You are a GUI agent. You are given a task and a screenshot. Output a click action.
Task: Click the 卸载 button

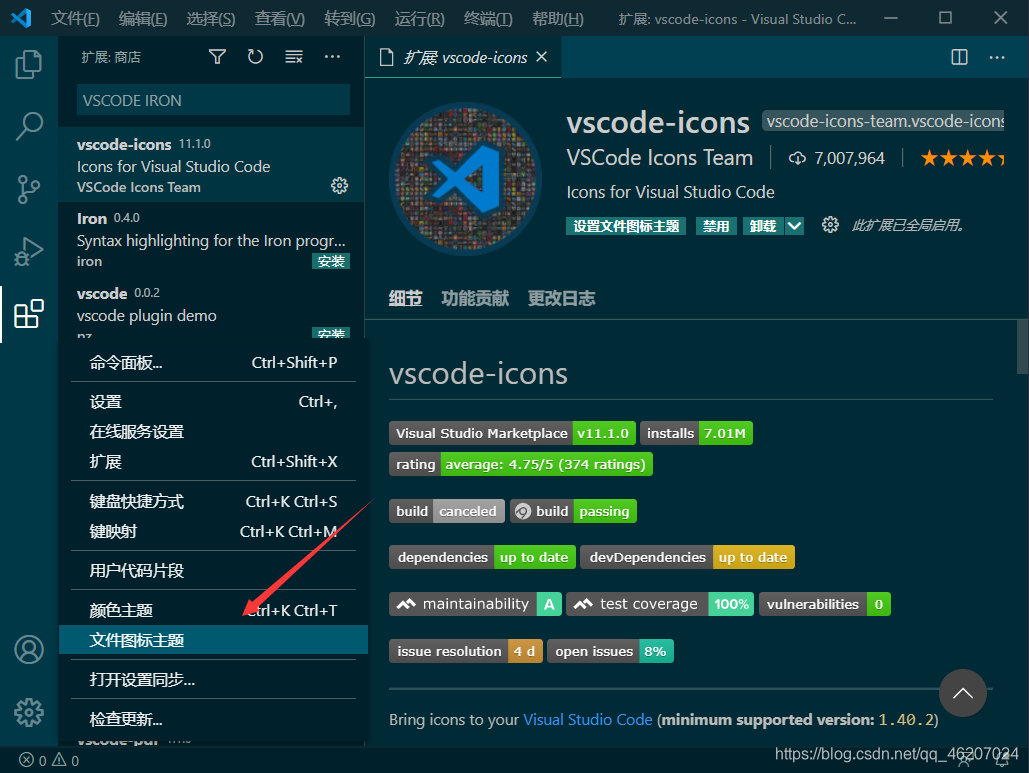pyautogui.click(x=763, y=226)
